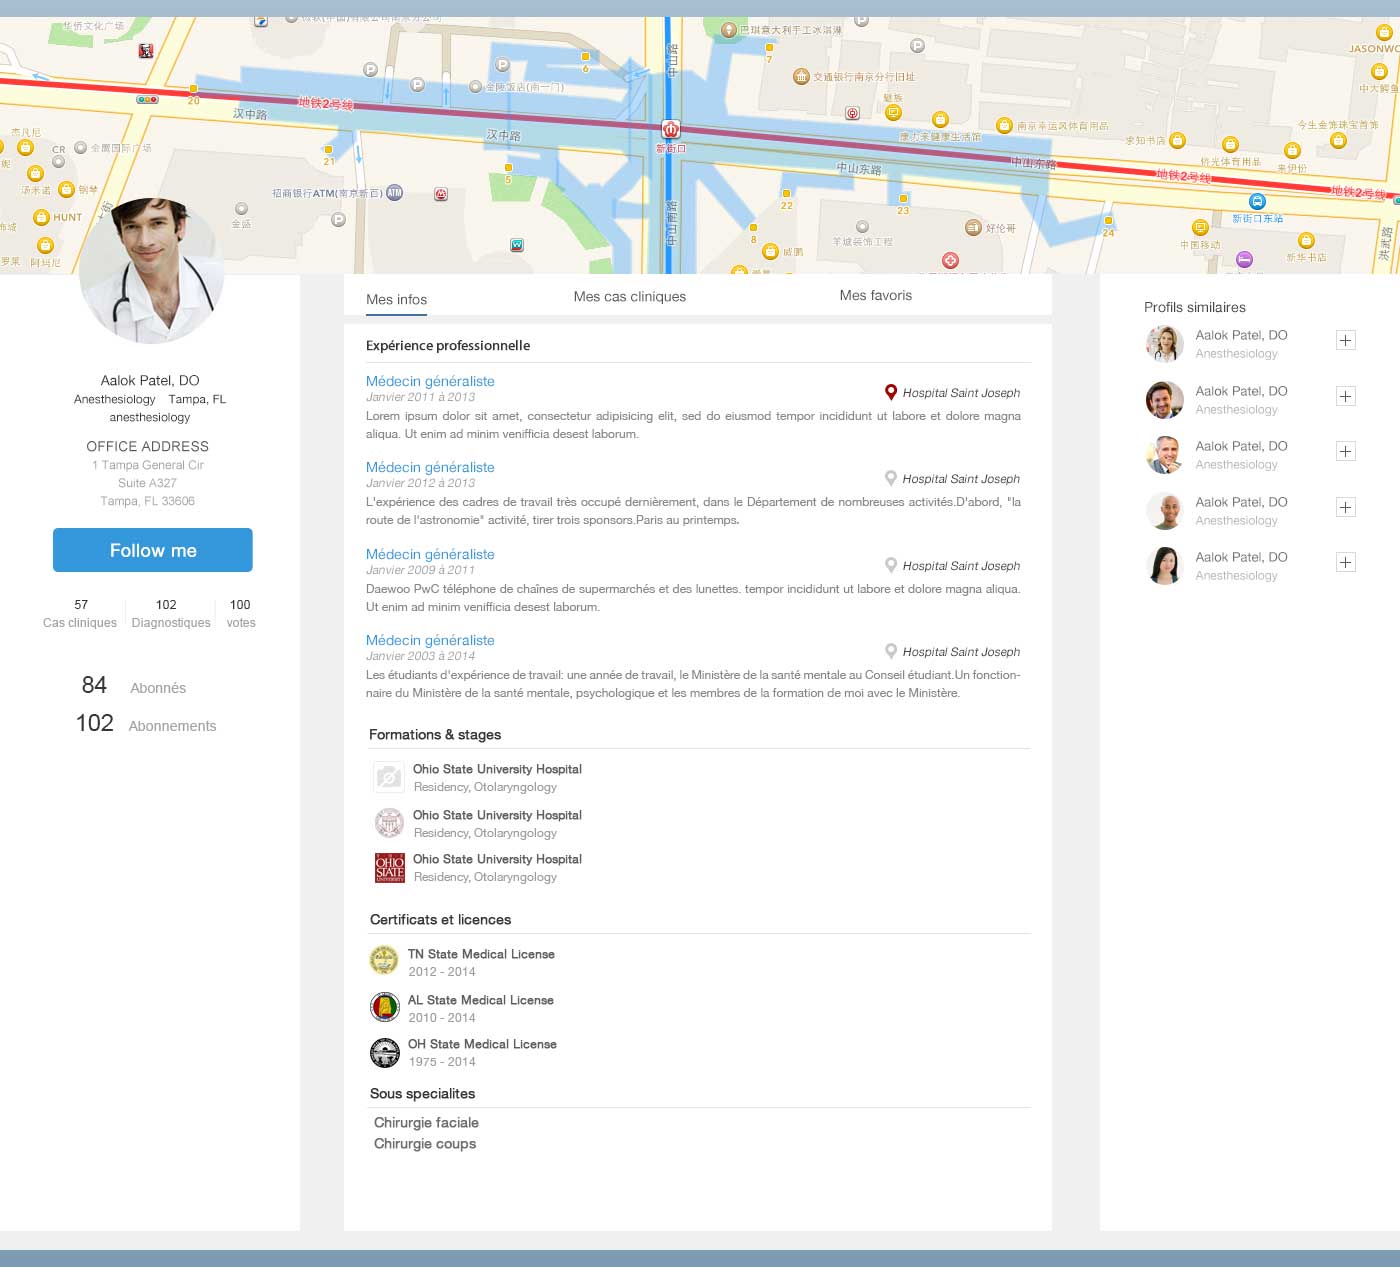Click the TN State Medical License seal

[384, 960]
